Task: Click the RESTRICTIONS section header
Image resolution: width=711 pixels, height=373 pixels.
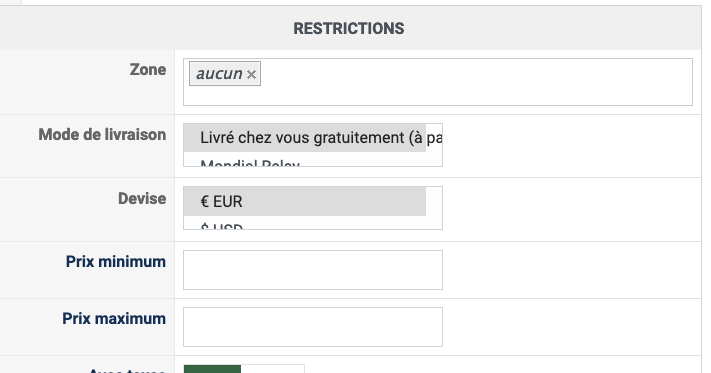Action: coord(349,29)
